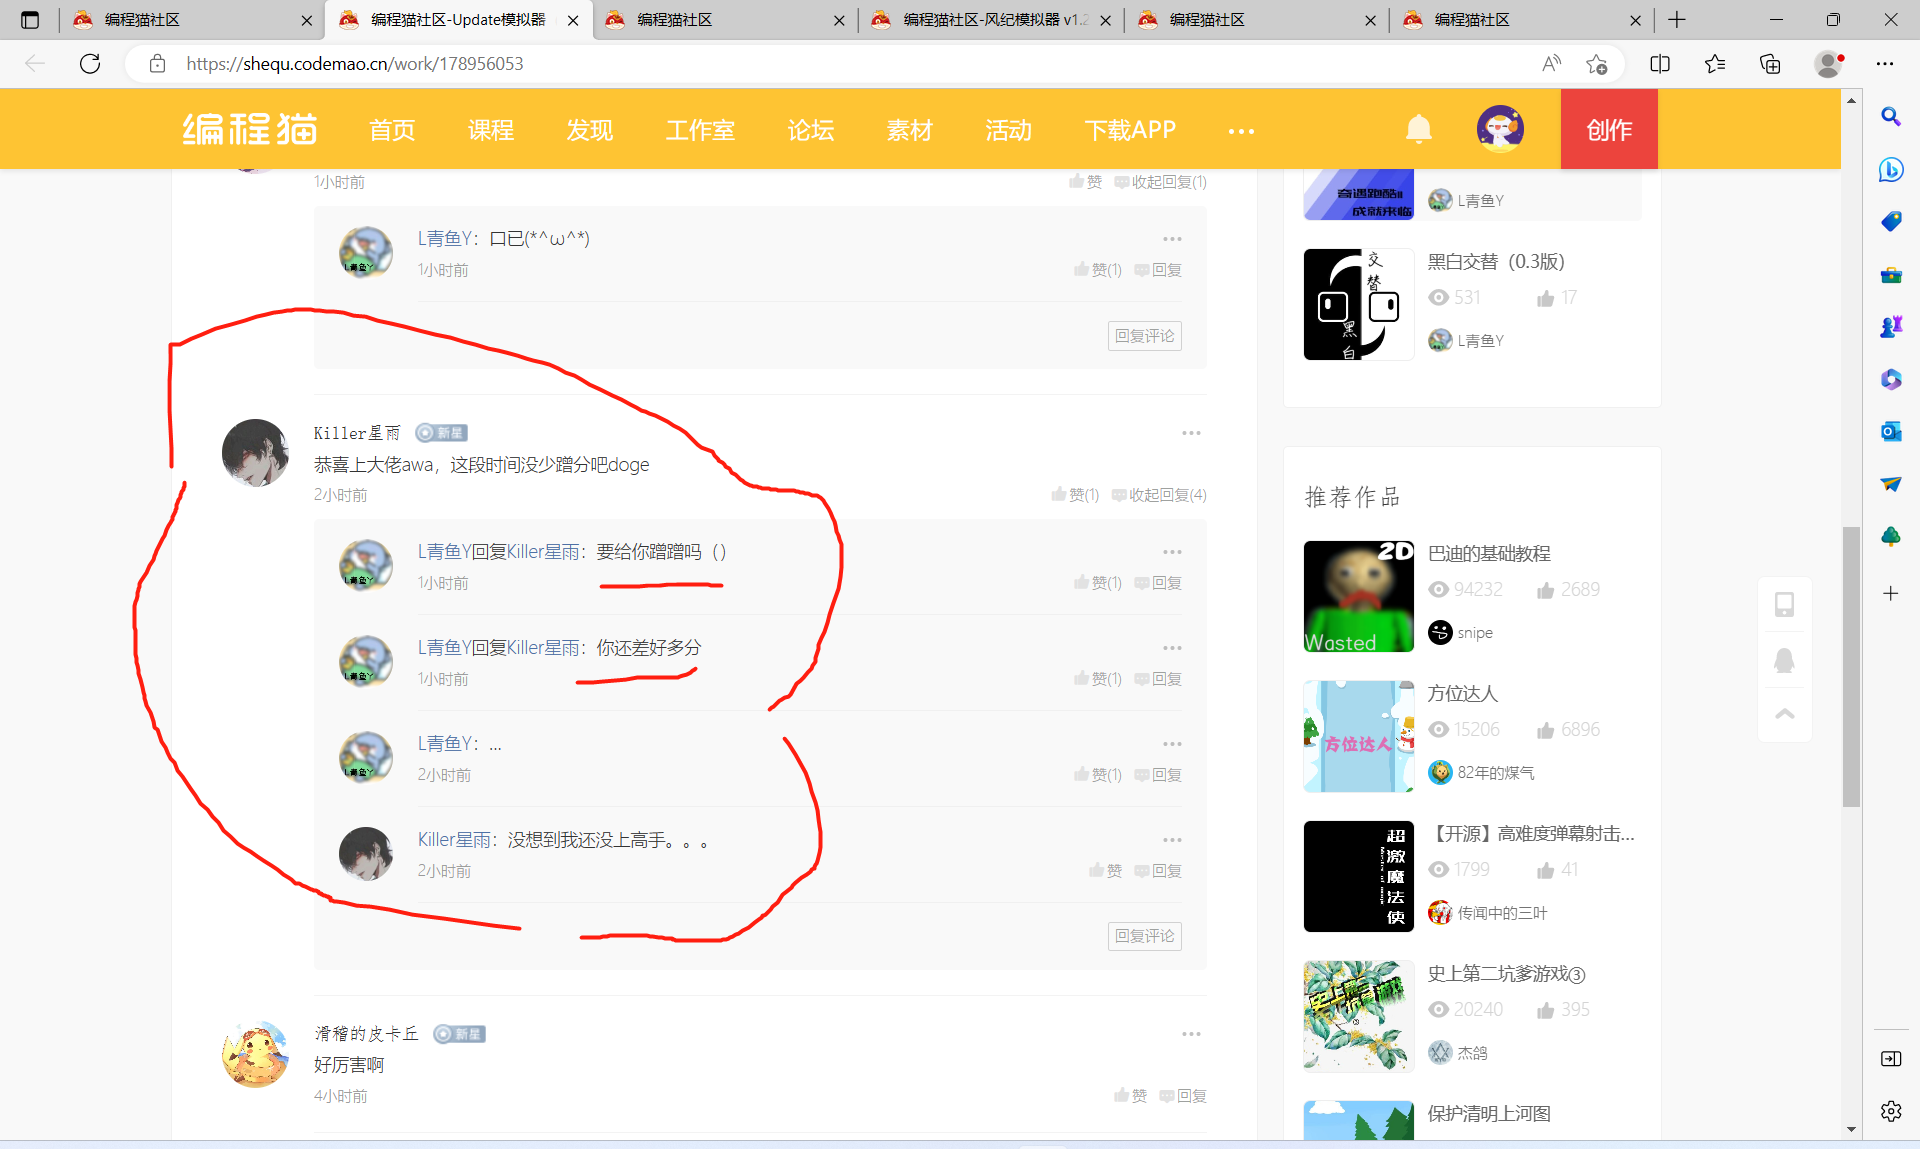Open sidebar settings gear icon

tap(1891, 1111)
